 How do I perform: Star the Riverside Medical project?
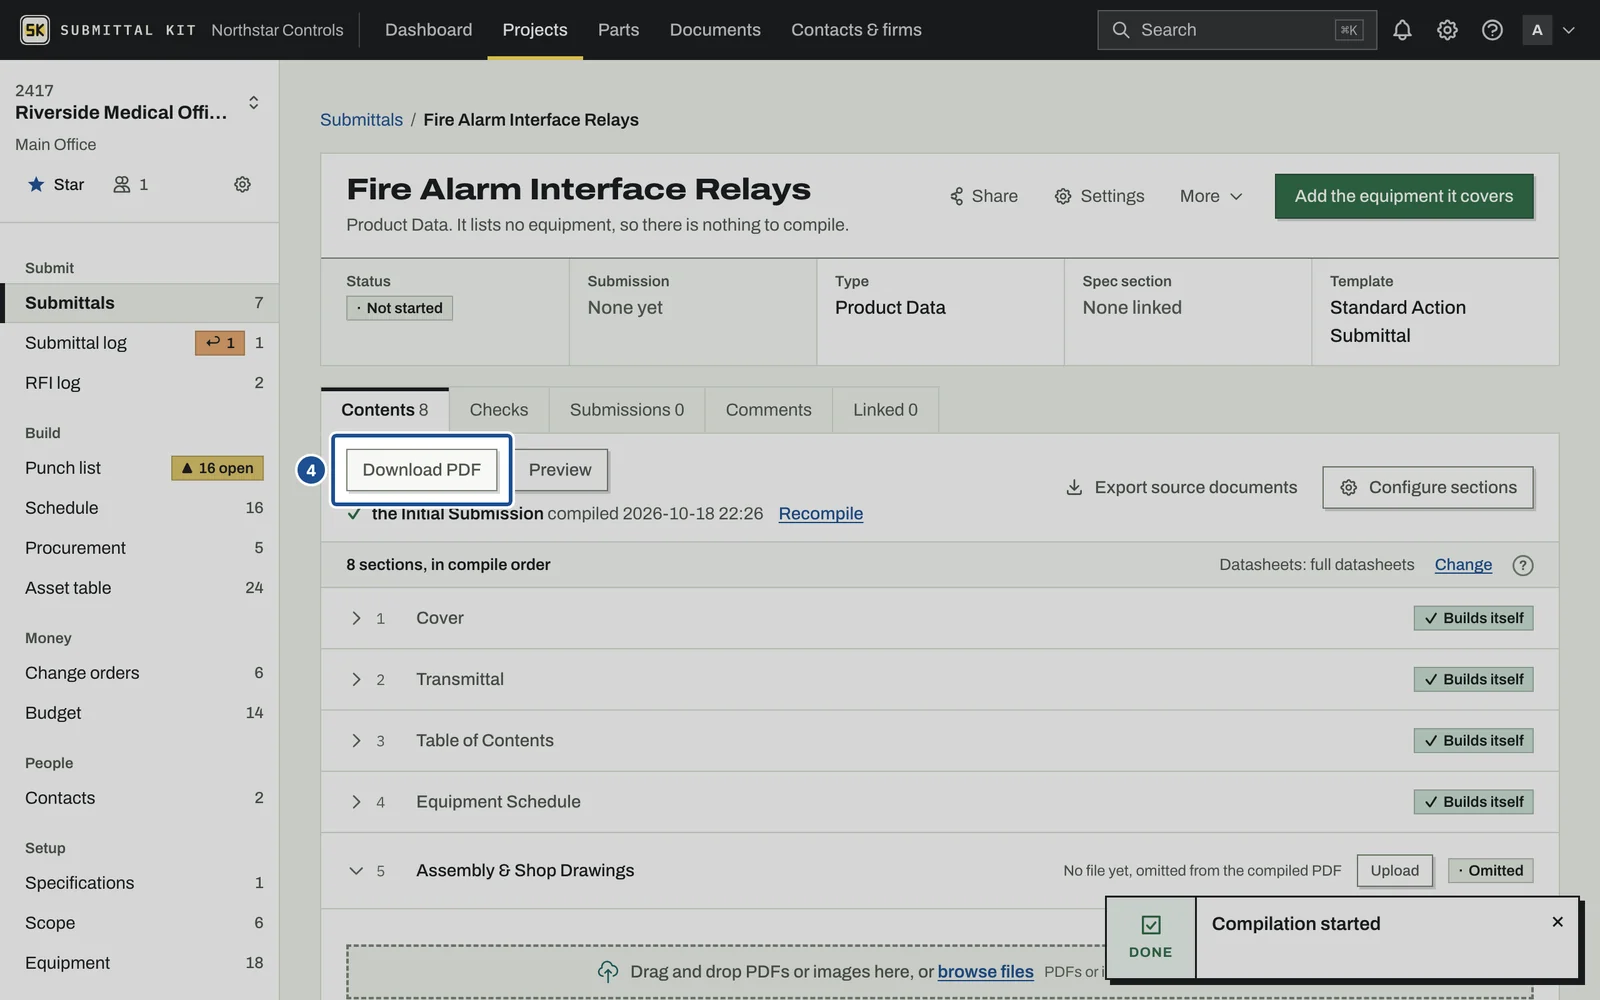pyautogui.click(x=56, y=184)
